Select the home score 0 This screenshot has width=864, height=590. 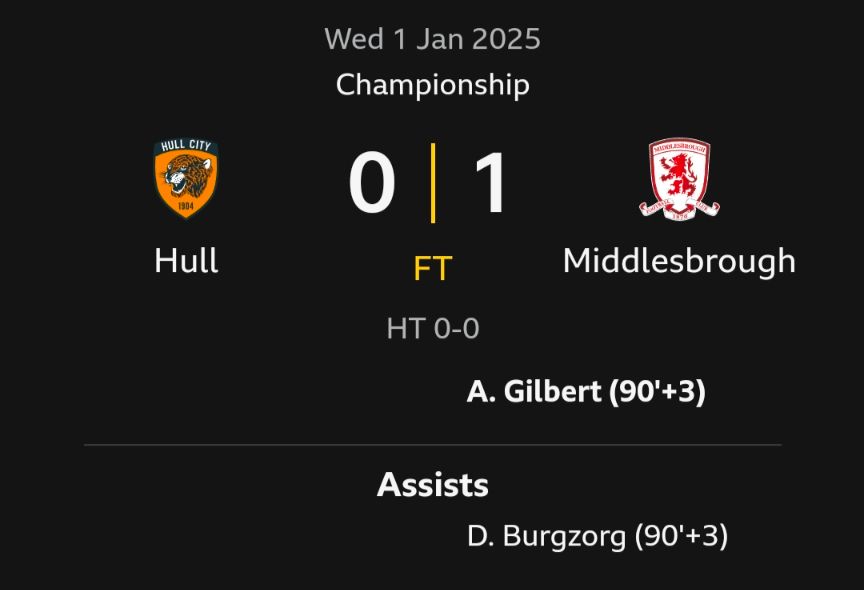click(x=372, y=182)
